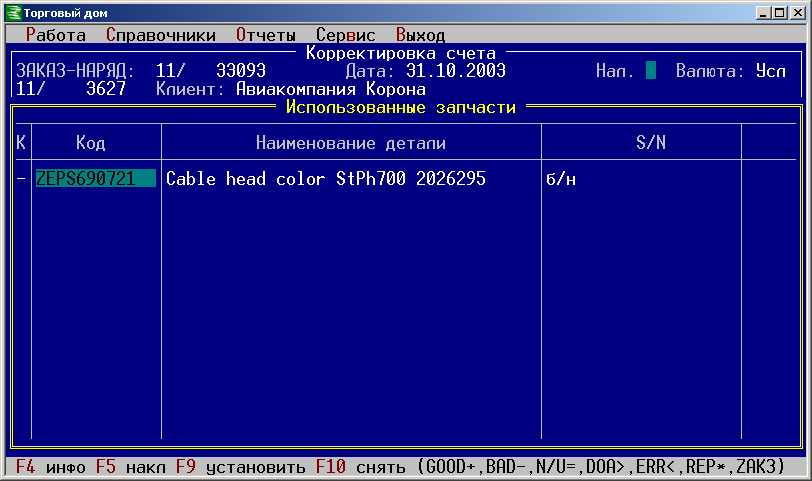Click the green Нал. indicator field
Image resolution: width=812 pixels, height=481 pixels.
(651, 70)
